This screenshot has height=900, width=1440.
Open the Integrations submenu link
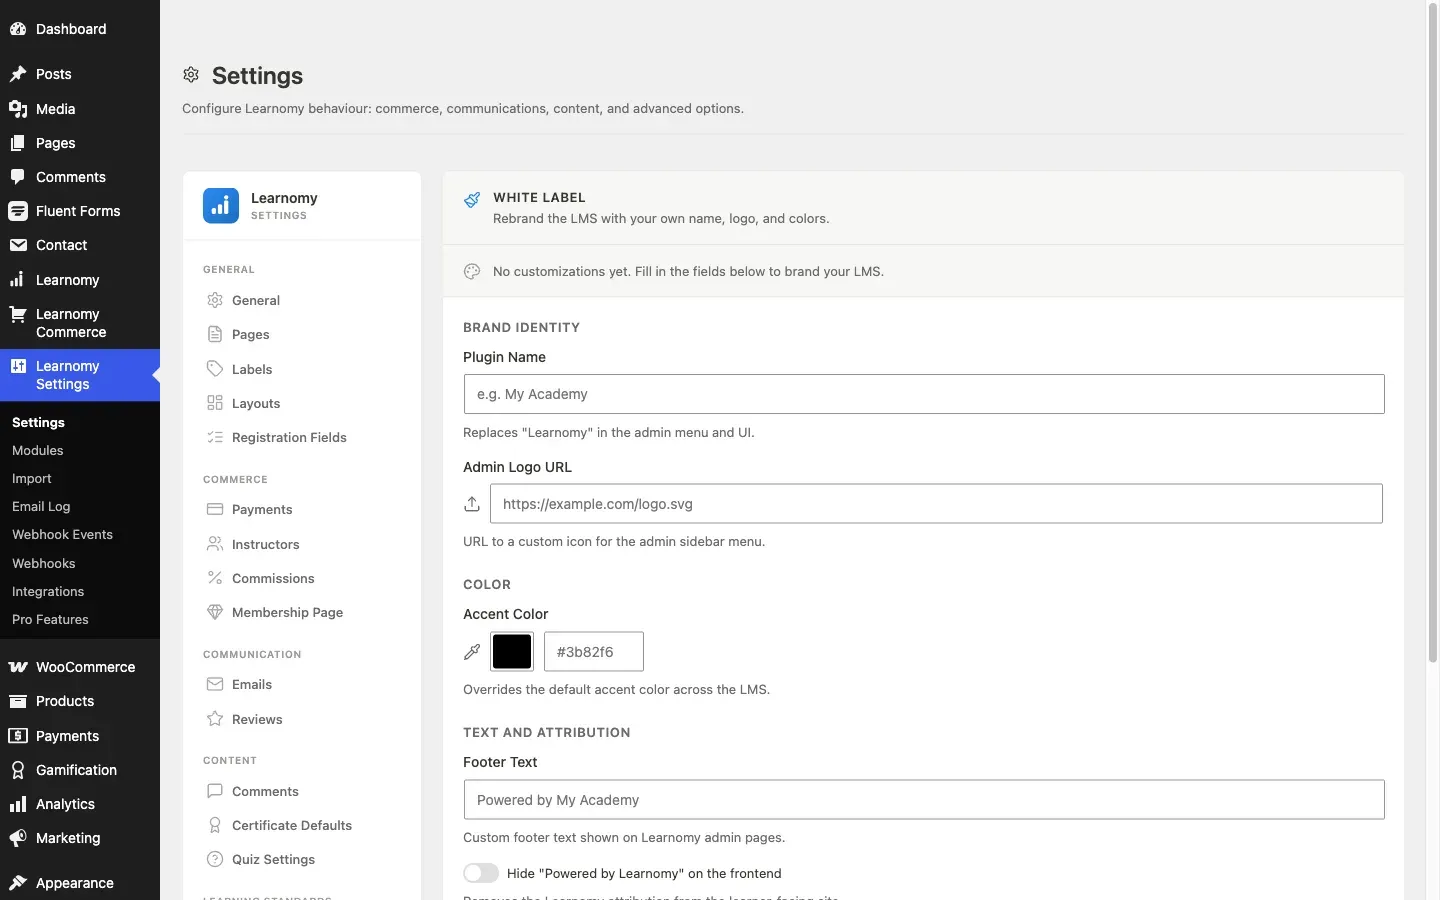(x=48, y=591)
